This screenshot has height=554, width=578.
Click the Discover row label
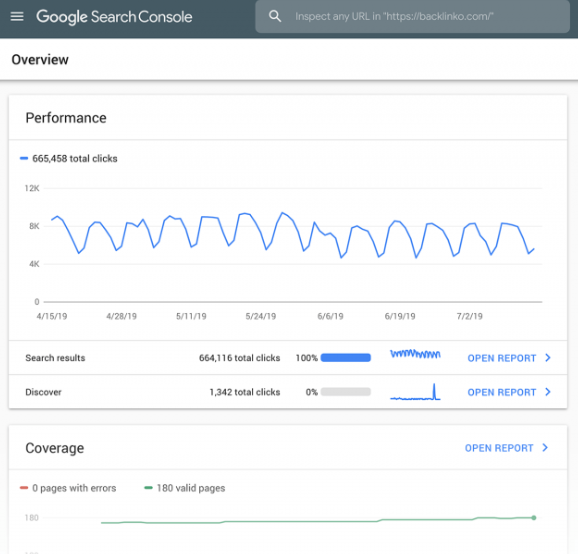click(43, 392)
